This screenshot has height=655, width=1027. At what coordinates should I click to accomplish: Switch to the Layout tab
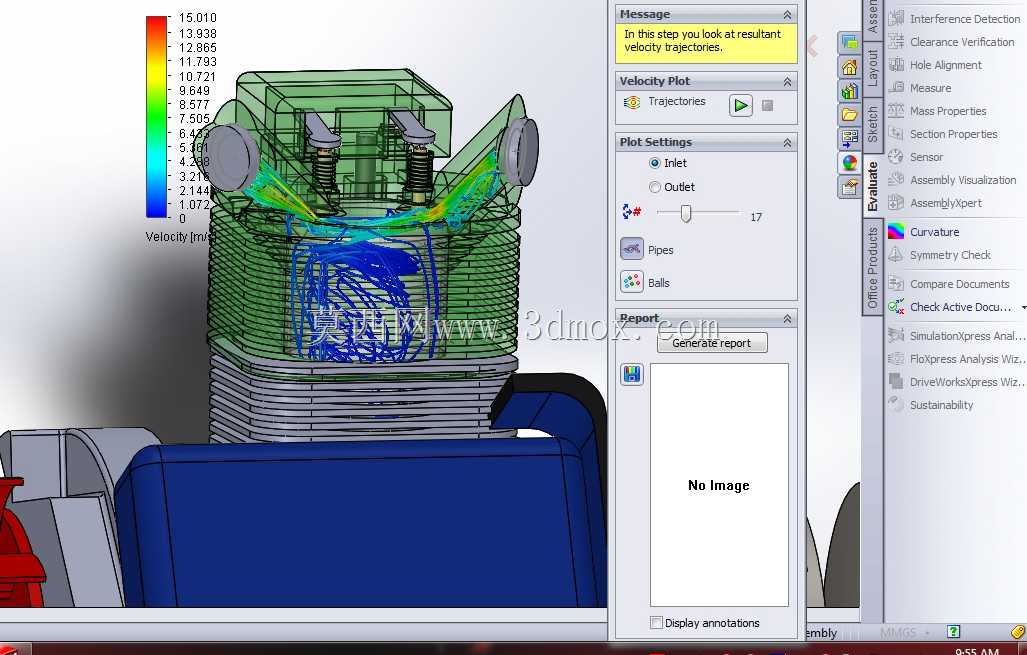872,67
